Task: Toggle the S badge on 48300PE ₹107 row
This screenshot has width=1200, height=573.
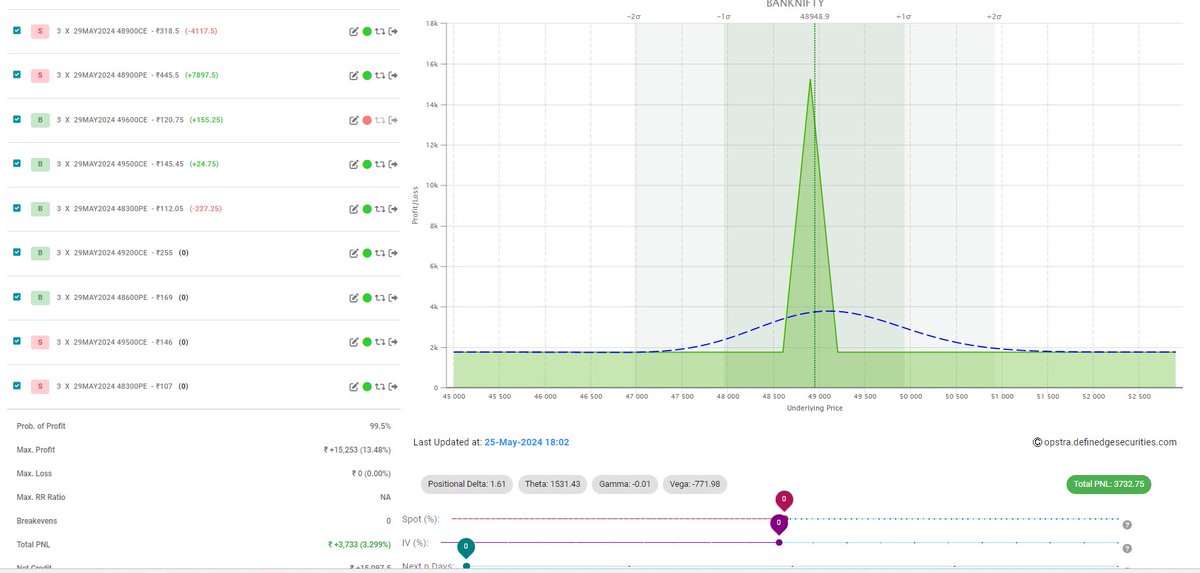Action: click(40, 386)
